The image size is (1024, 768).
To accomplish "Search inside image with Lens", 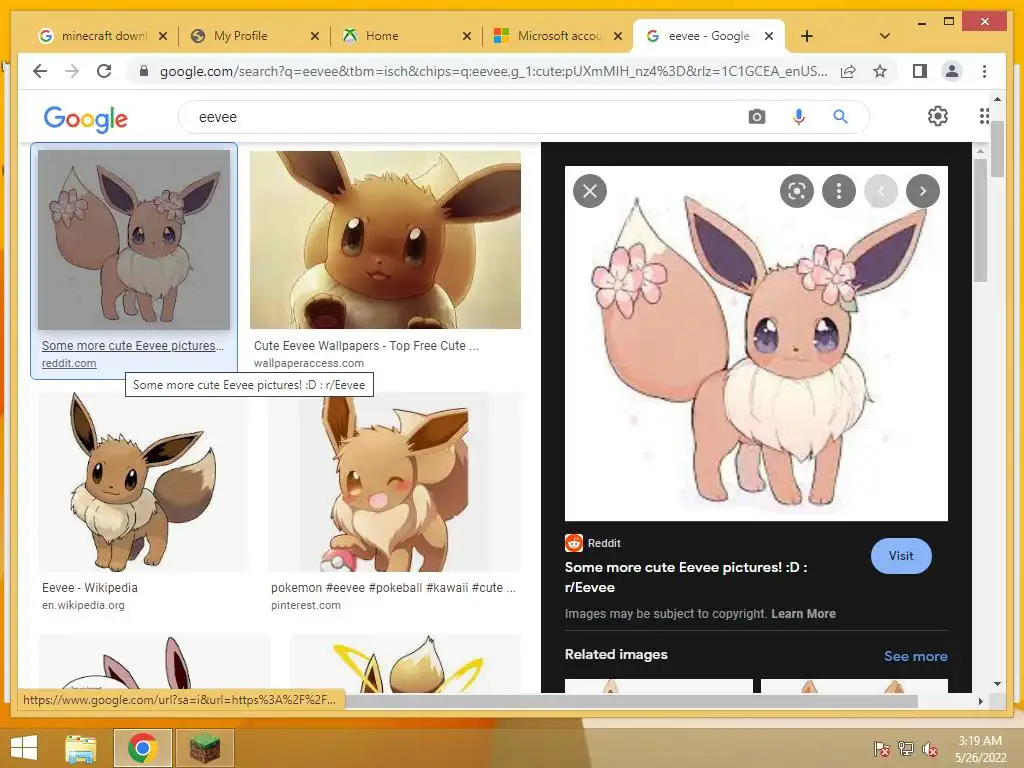I will click(x=796, y=191).
